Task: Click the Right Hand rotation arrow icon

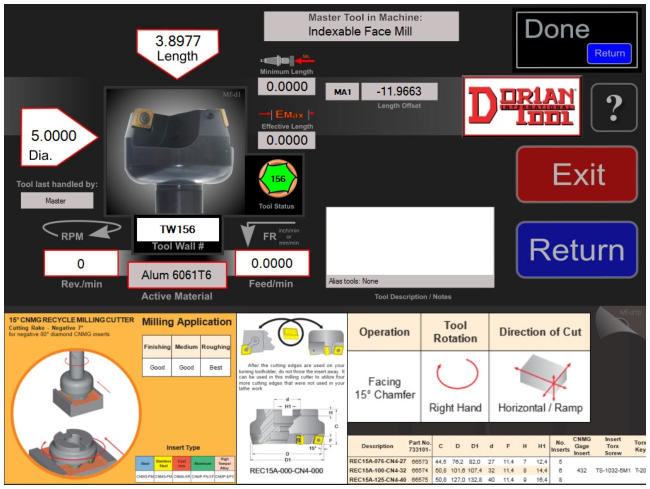Action: click(x=457, y=374)
